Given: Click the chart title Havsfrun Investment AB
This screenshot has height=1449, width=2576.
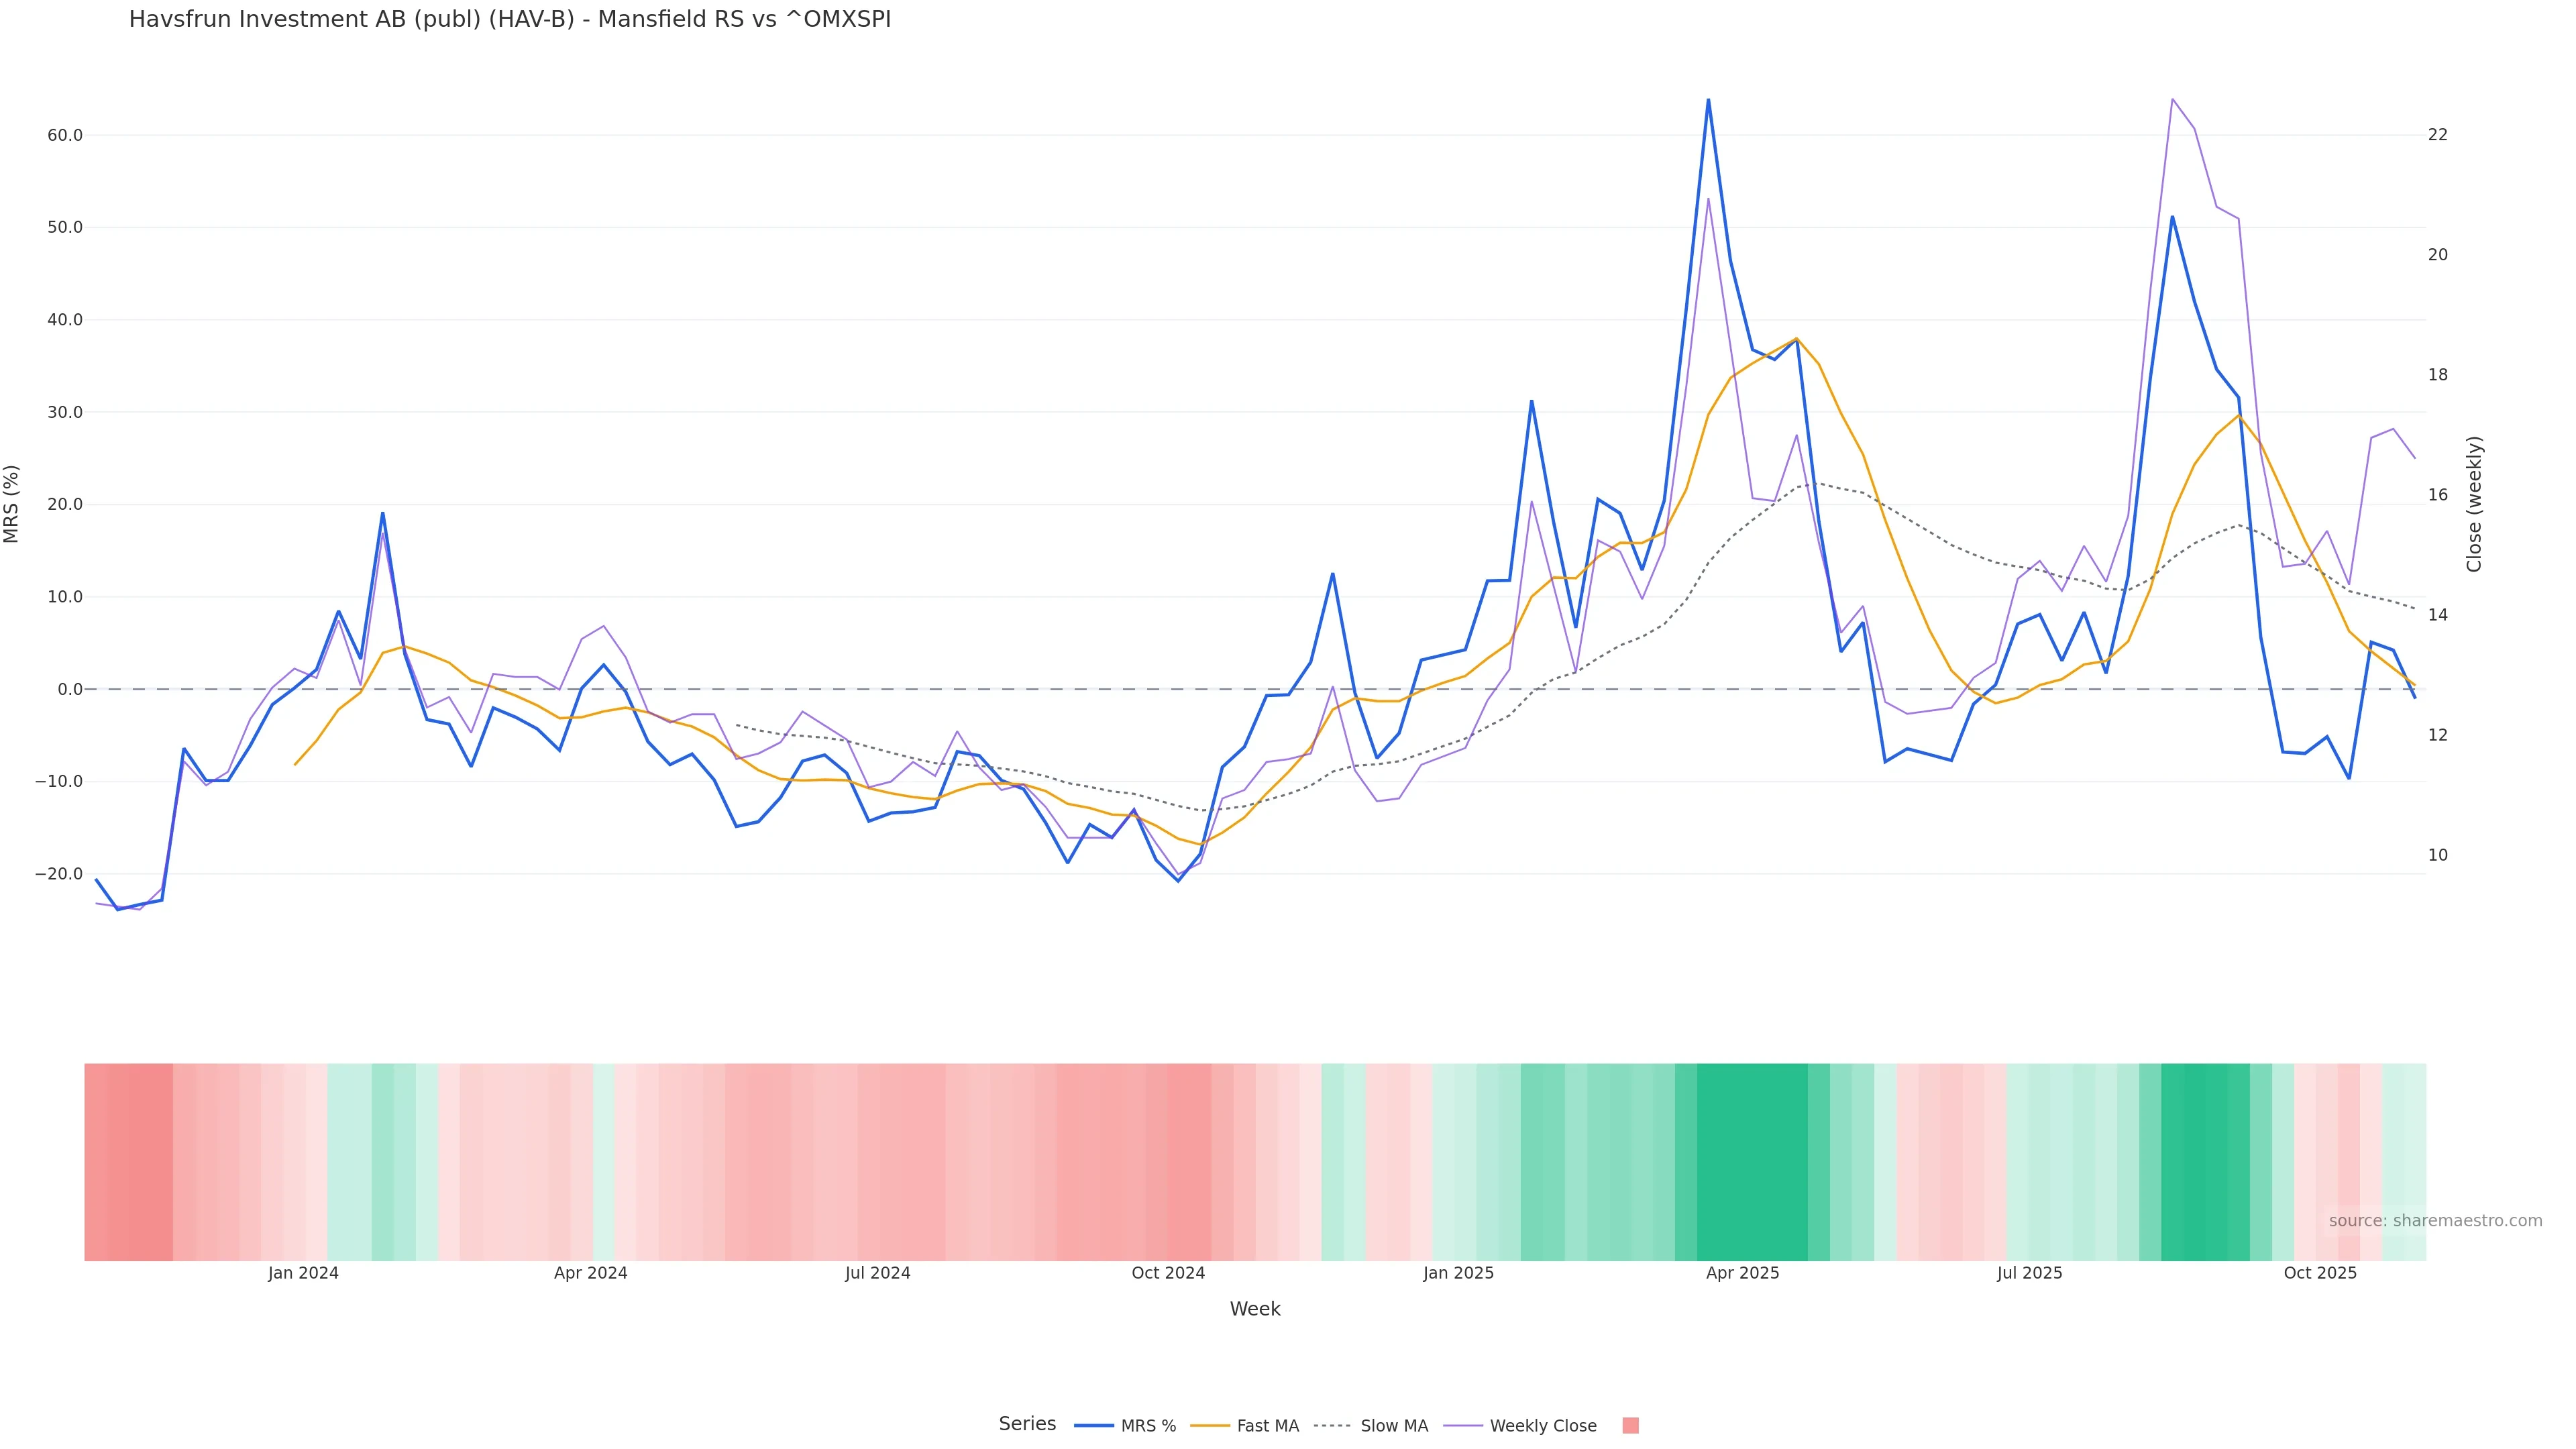Looking at the screenshot, I should [x=509, y=20].
